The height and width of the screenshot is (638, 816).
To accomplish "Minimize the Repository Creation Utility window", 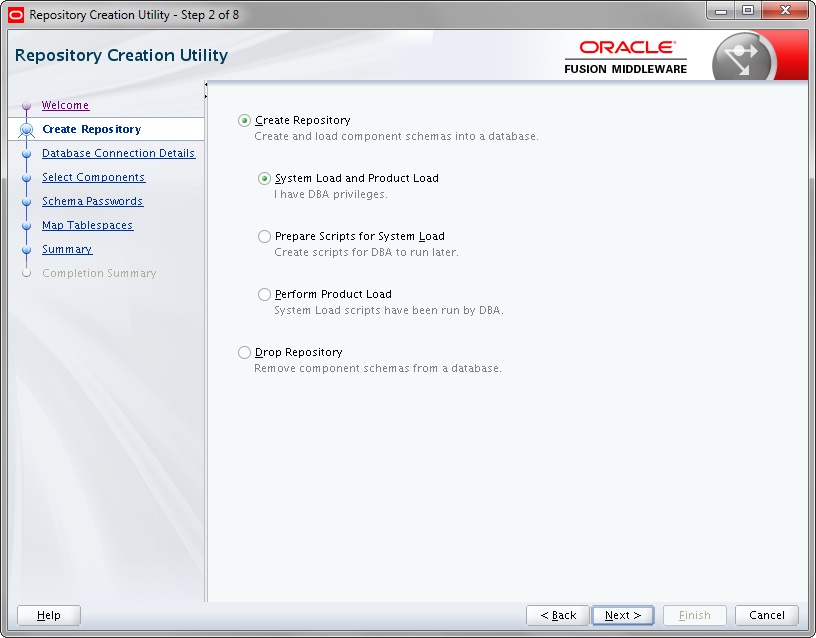I will 721,11.
